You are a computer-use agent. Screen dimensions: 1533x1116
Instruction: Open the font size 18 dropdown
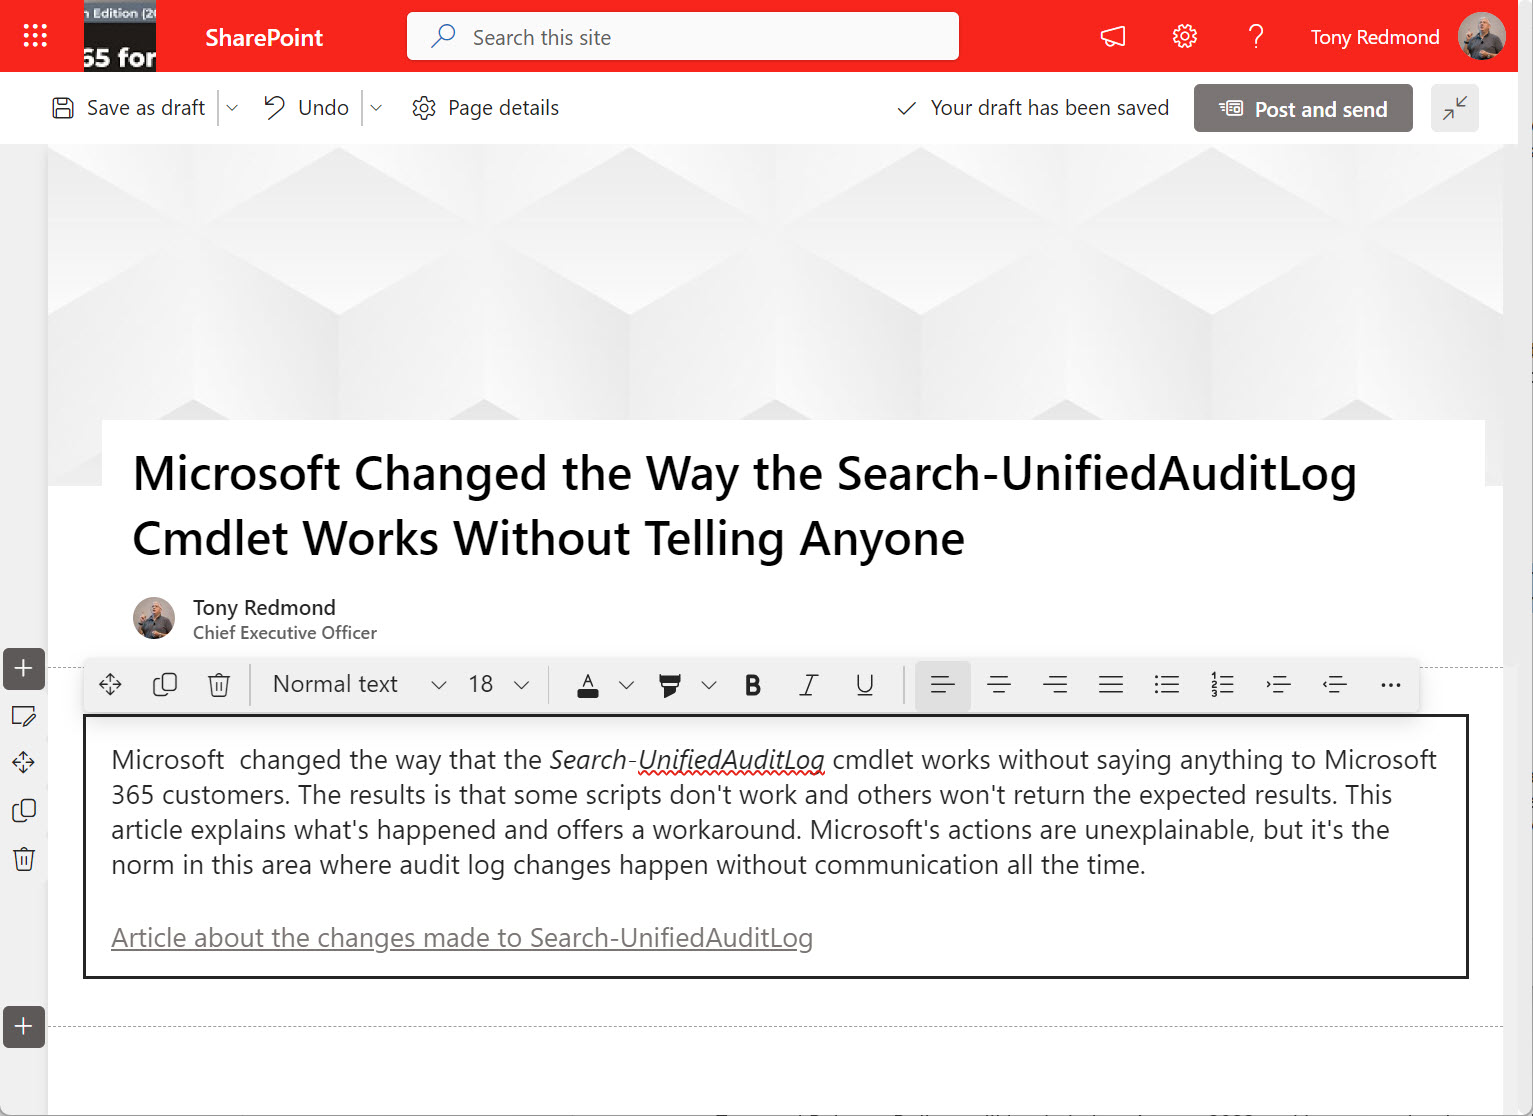(498, 685)
